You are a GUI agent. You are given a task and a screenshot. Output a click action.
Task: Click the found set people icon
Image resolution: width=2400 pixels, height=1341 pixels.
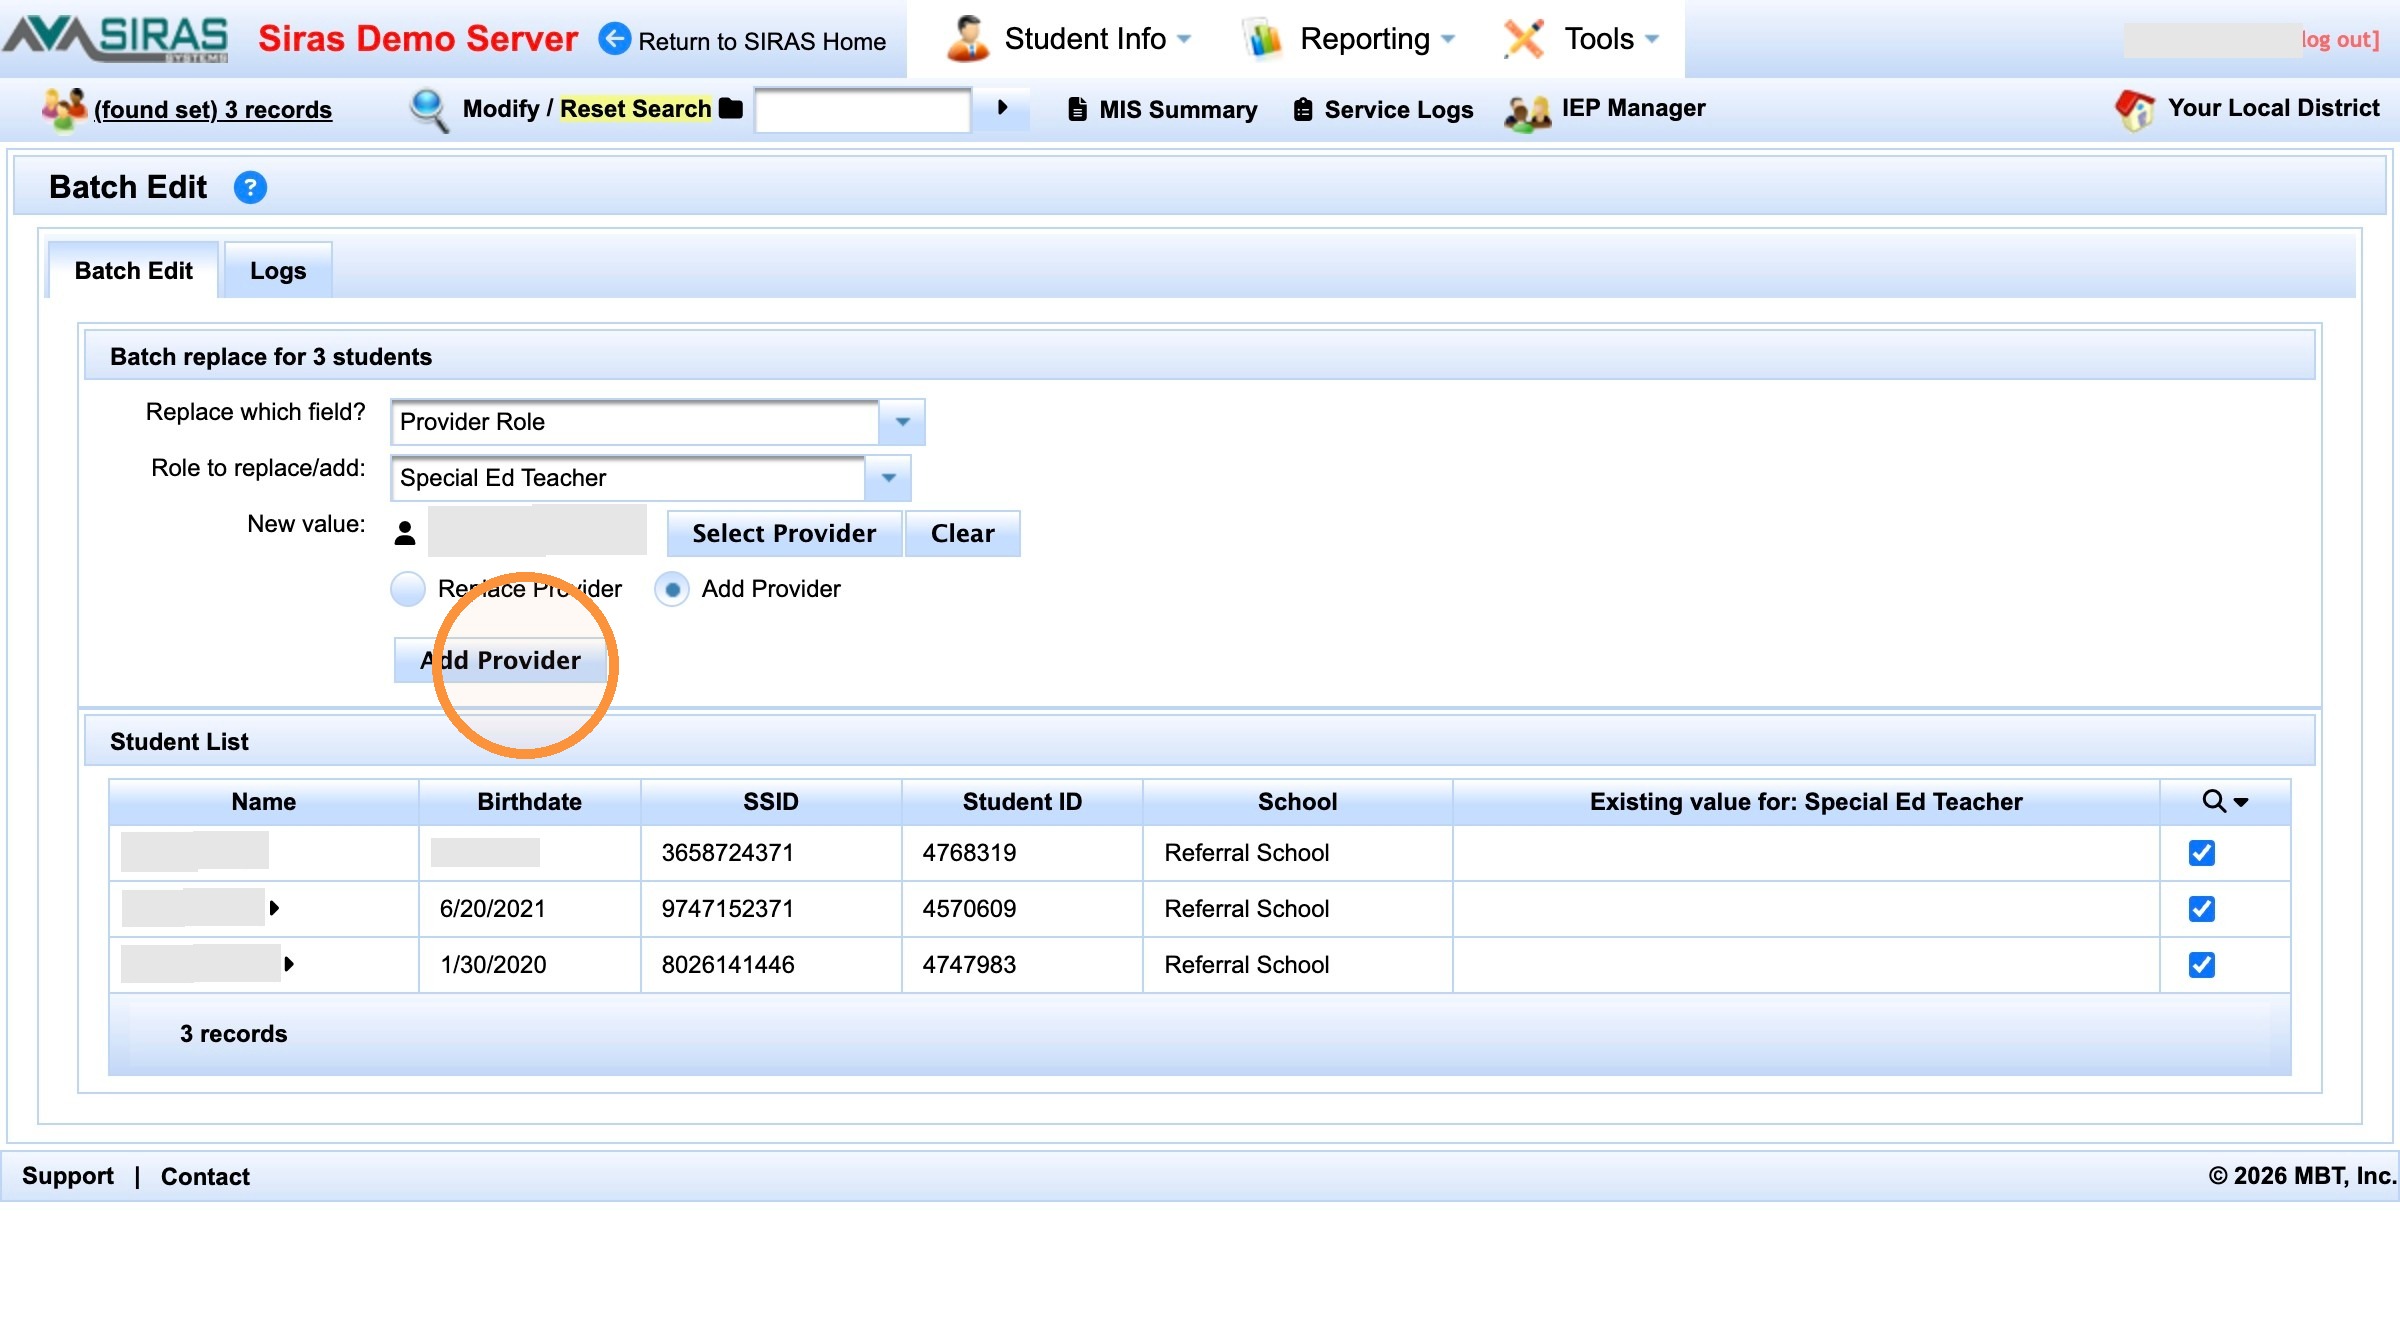[x=64, y=108]
